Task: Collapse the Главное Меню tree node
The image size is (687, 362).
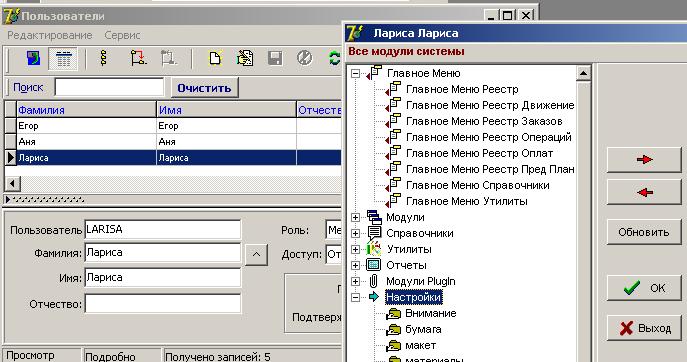Action: tap(355, 74)
